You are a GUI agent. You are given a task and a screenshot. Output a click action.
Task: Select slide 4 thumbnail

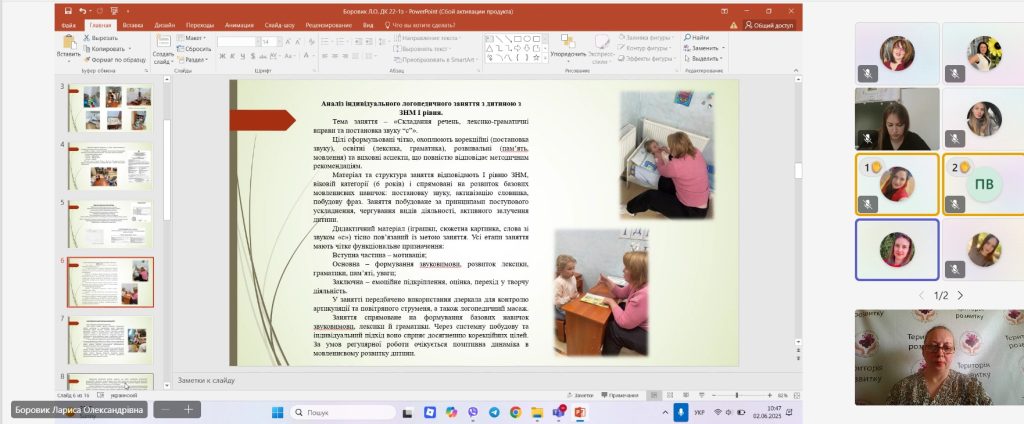pyautogui.click(x=110, y=166)
